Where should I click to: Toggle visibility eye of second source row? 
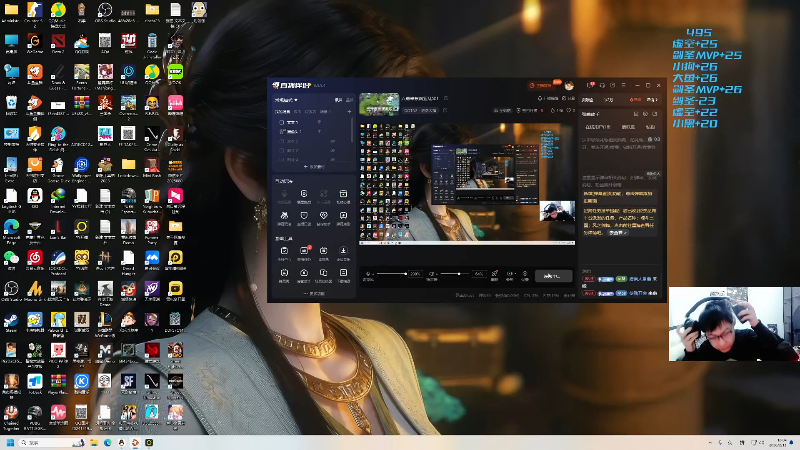click(x=319, y=132)
